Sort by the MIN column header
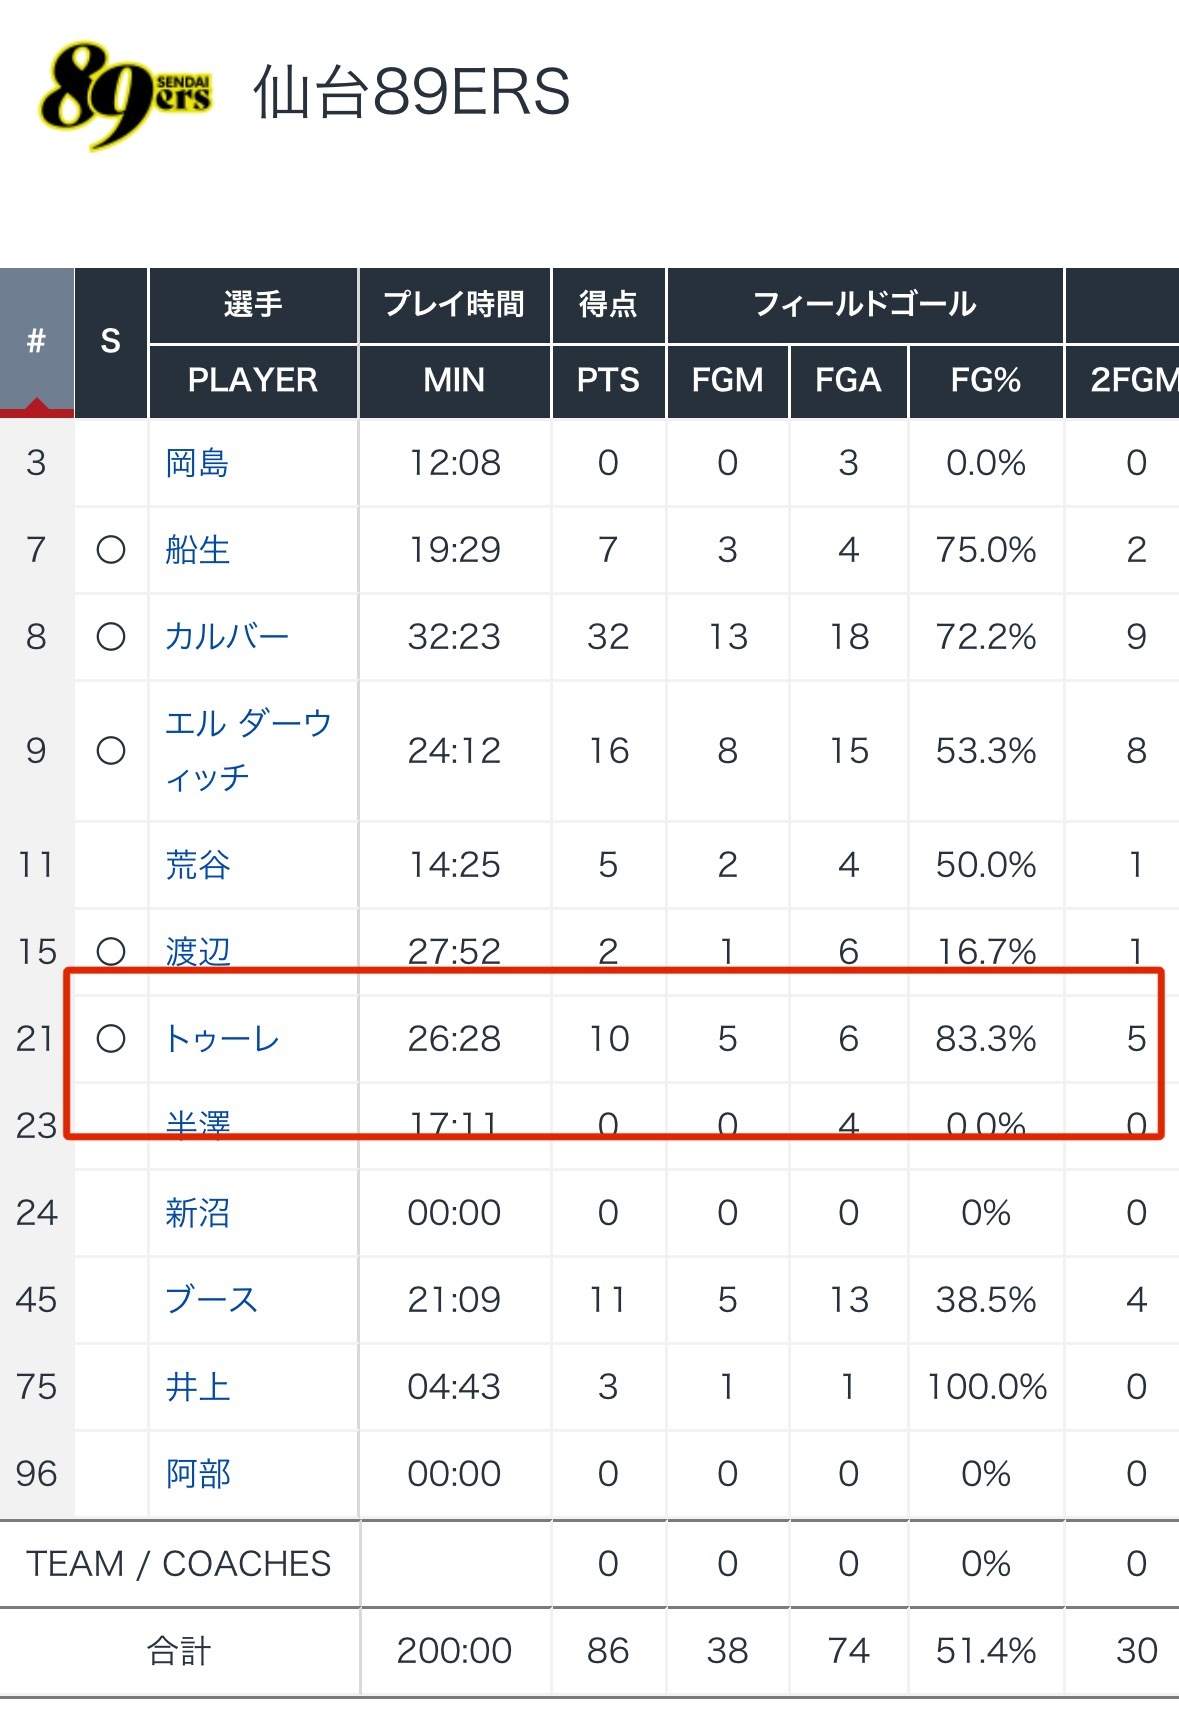Viewport: 1179px width, 1718px height. (x=454, y=380)
